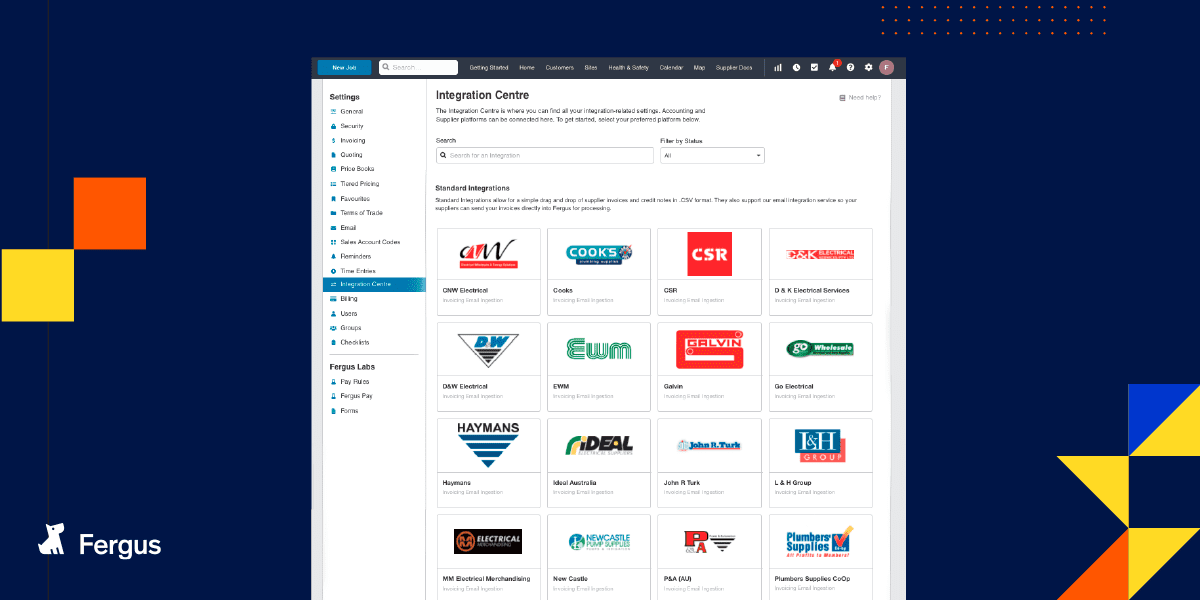
Task: Select the EWM integration logo
Action: (599, 350)
